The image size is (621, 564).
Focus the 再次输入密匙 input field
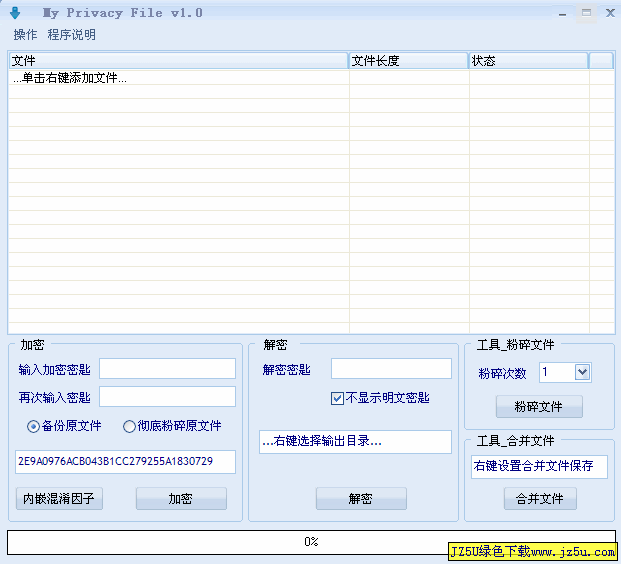coord(168,396)
